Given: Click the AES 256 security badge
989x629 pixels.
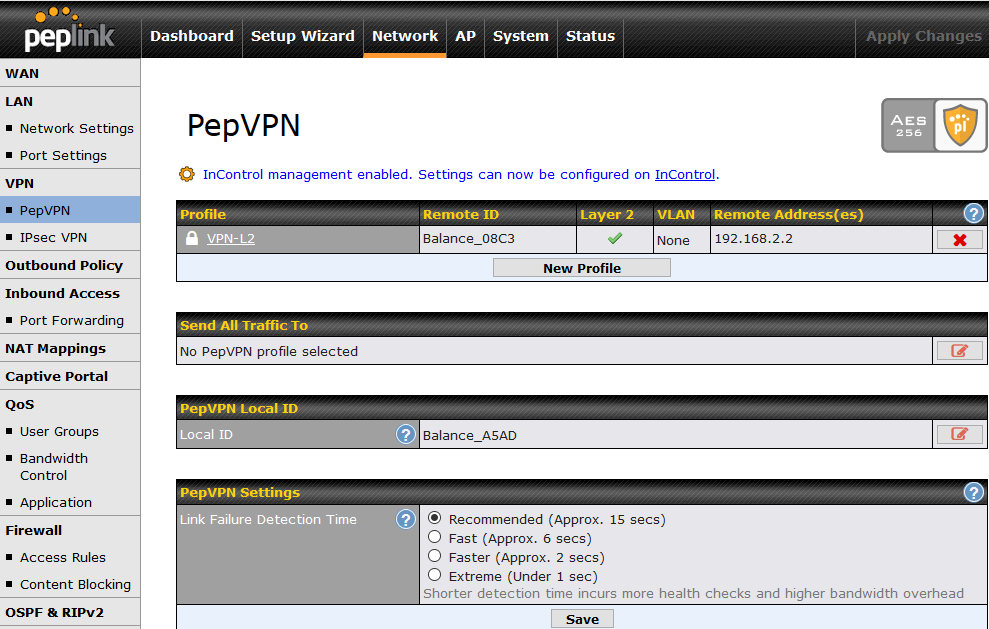Looking at the screenshot, I should click(933, 125).
